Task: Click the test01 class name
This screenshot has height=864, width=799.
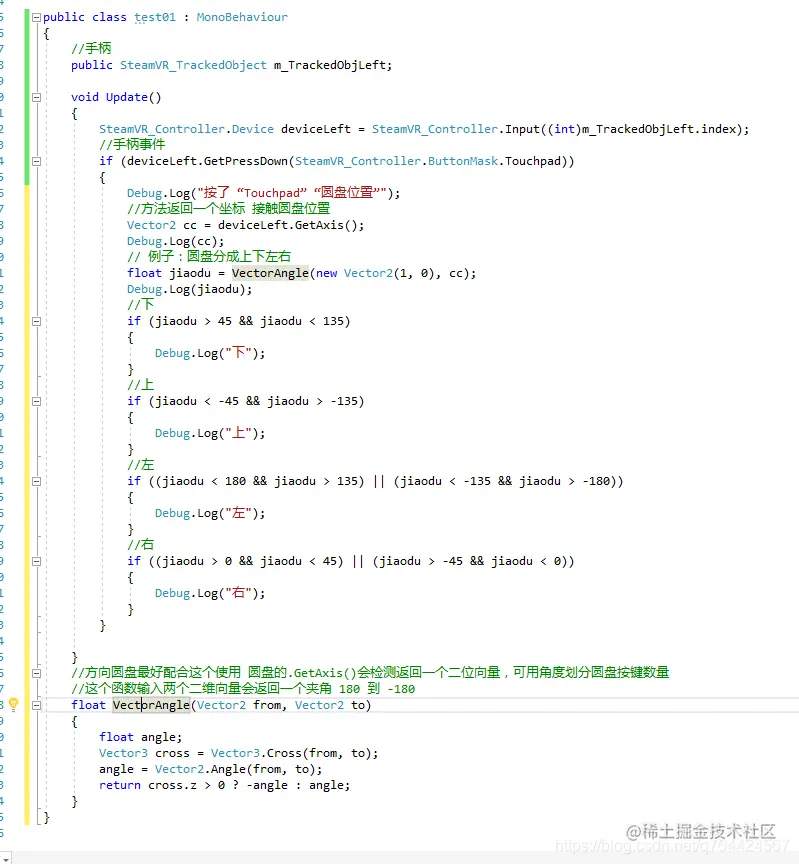Action: (155, 17)
